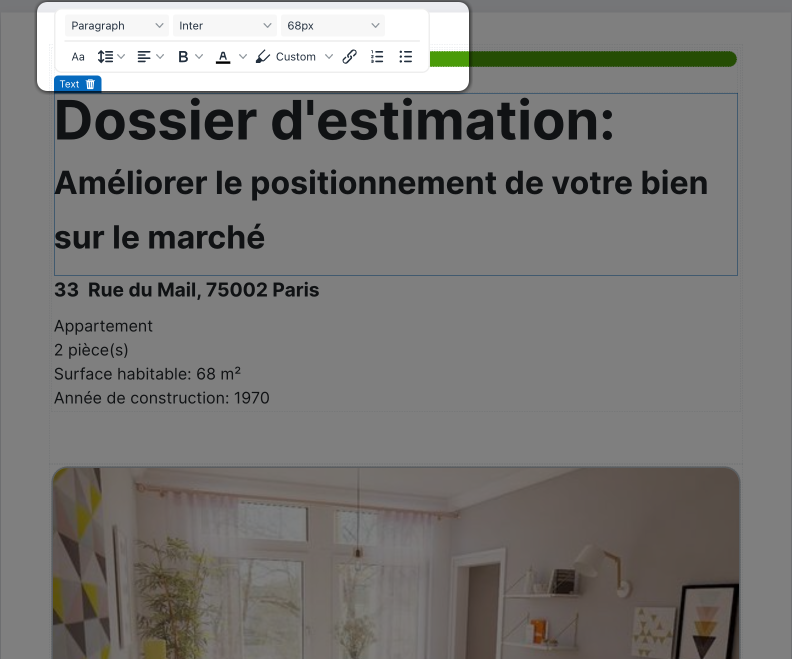Click the 'Dossier d'estimation:' heading
The width and height of the screenshot is (792, 659).
click(334, 121)
